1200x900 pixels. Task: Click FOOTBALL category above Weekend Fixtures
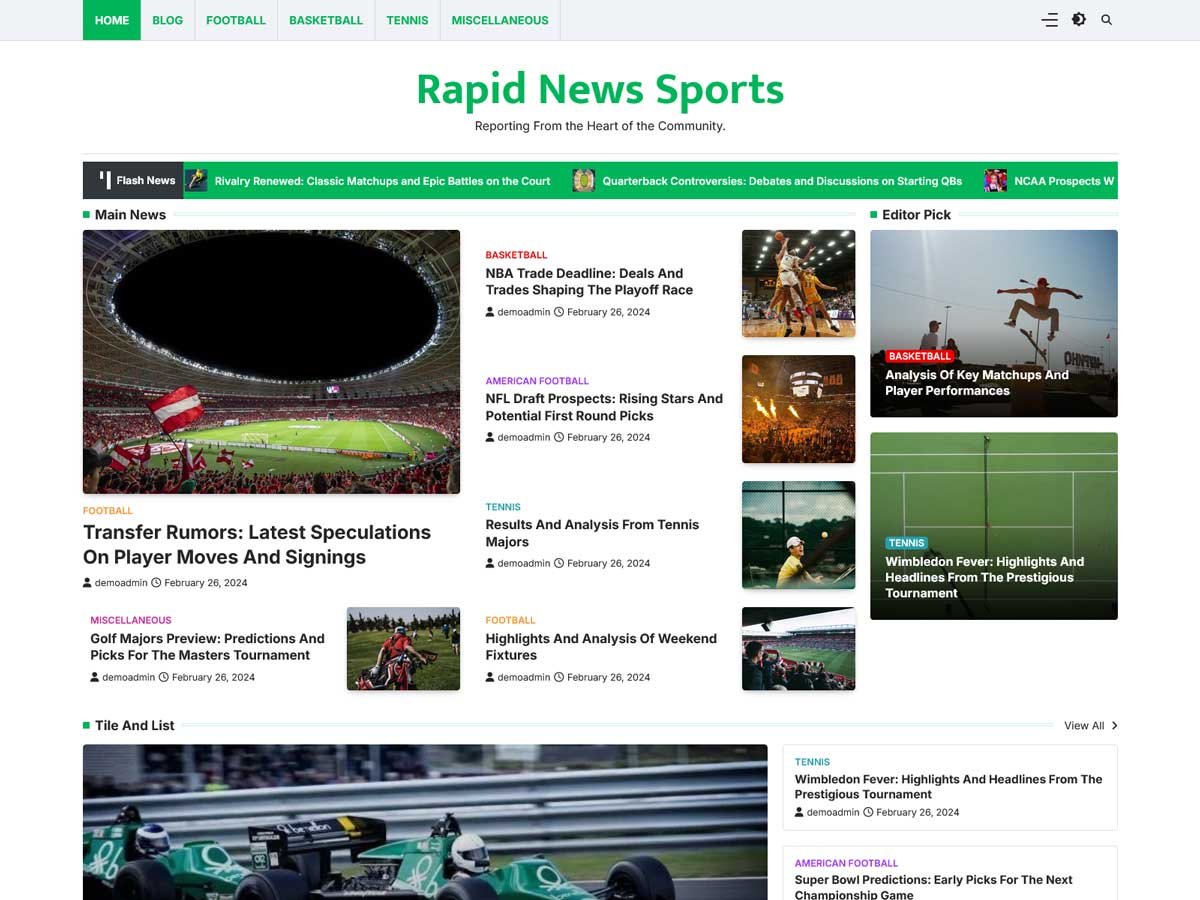511,620
